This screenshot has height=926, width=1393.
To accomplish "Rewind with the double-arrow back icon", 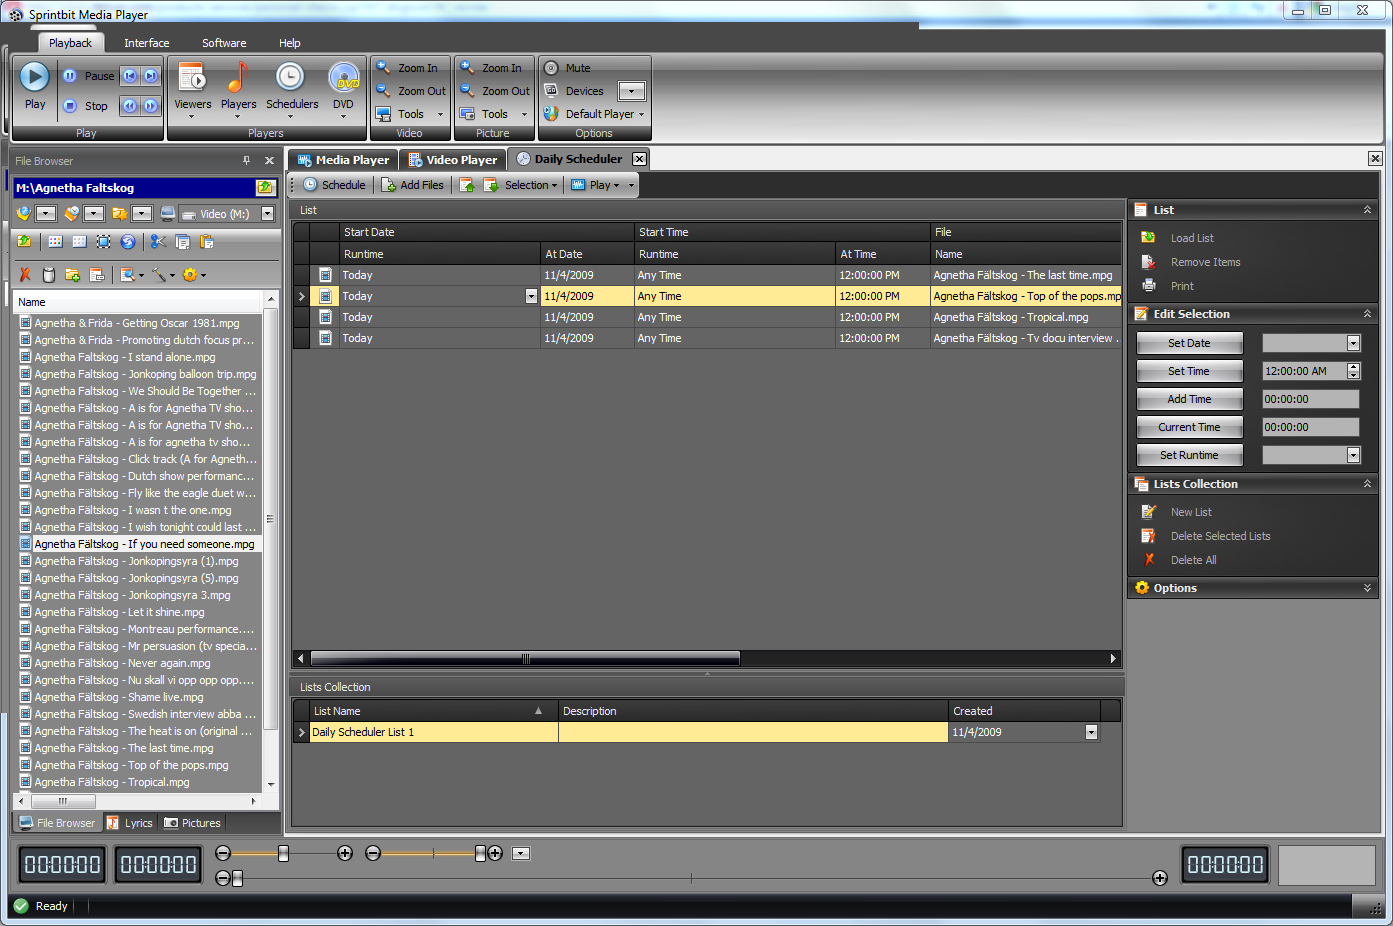I will pos(130,106).
